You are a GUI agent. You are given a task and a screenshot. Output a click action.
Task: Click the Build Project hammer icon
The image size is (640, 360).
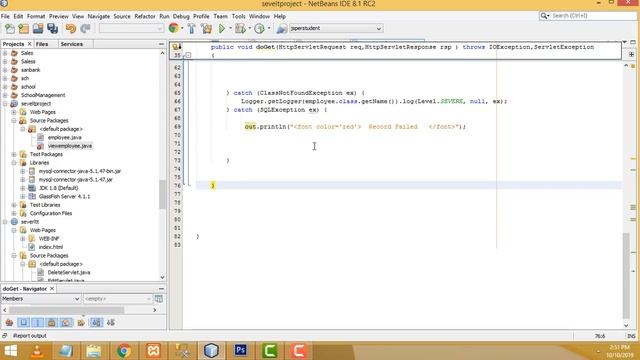pos(192,29)
